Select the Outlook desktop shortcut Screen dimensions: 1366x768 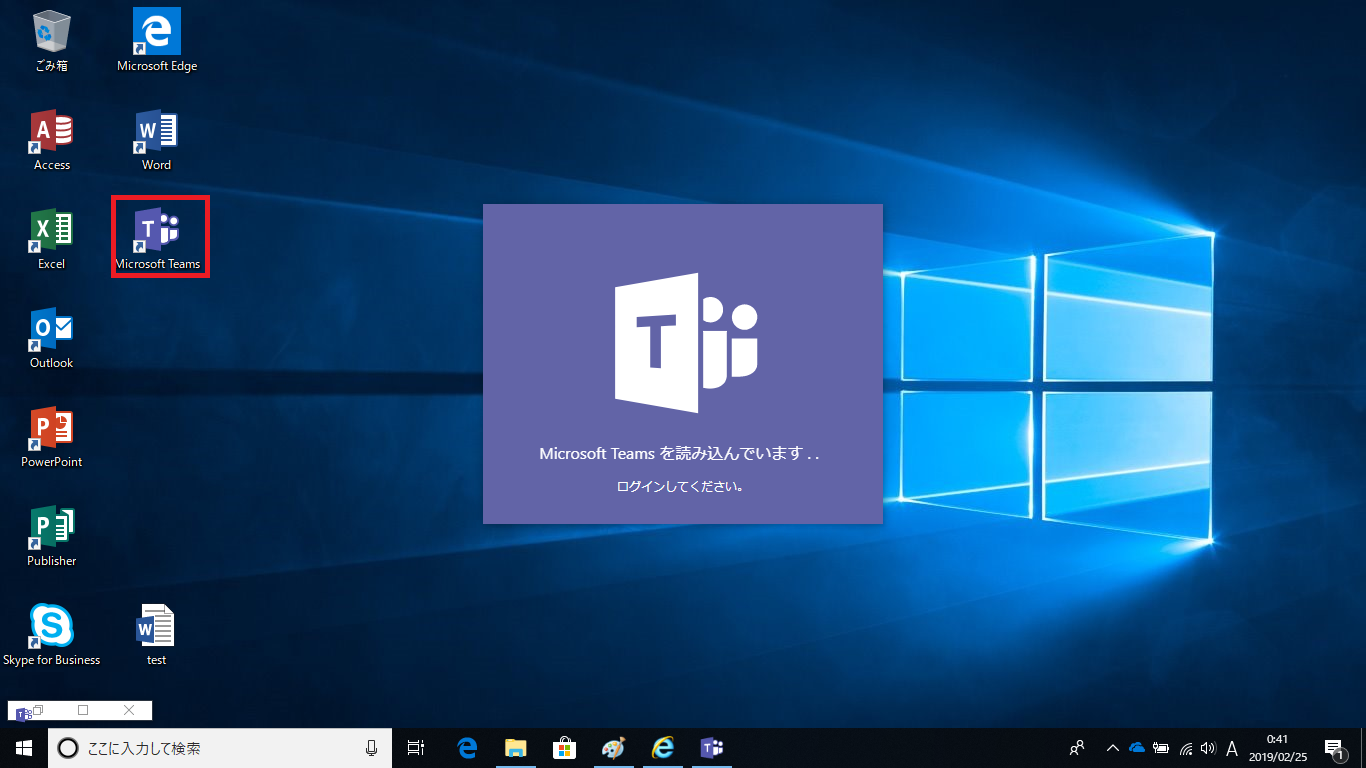pyautogui.click(x=52, y=339)
